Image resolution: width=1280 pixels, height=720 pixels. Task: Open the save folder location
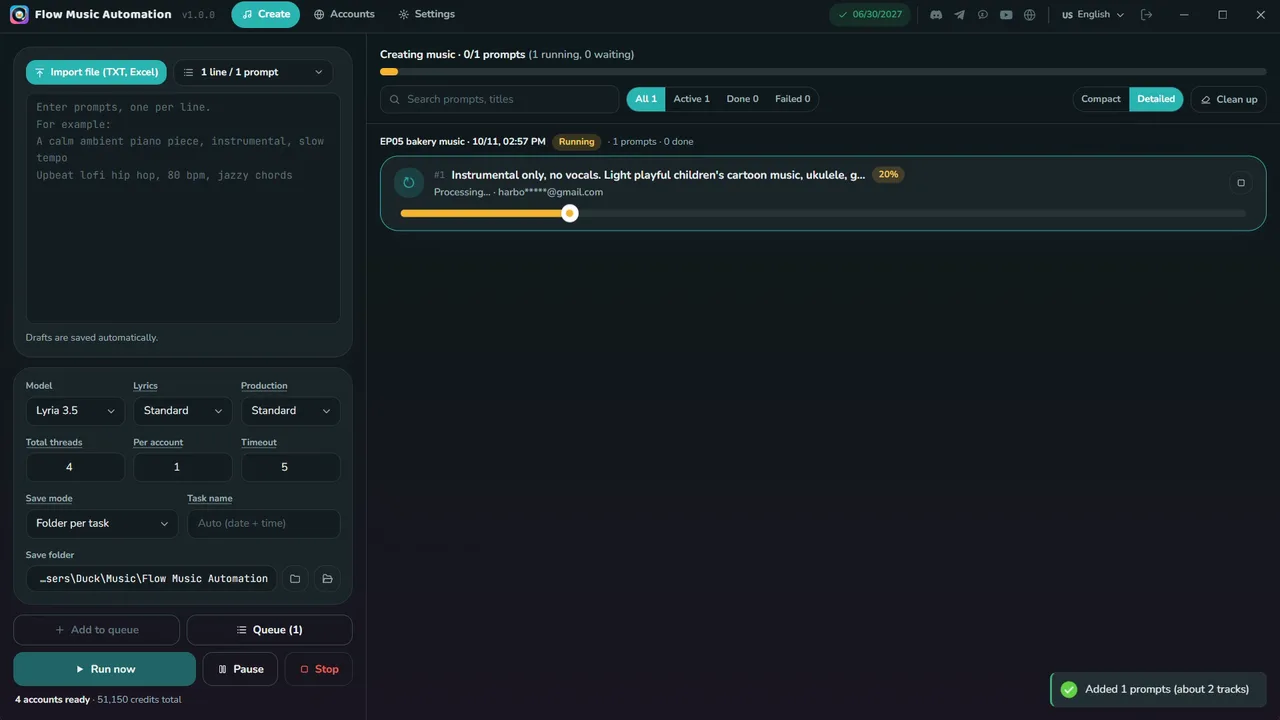[x=327, y=579]
